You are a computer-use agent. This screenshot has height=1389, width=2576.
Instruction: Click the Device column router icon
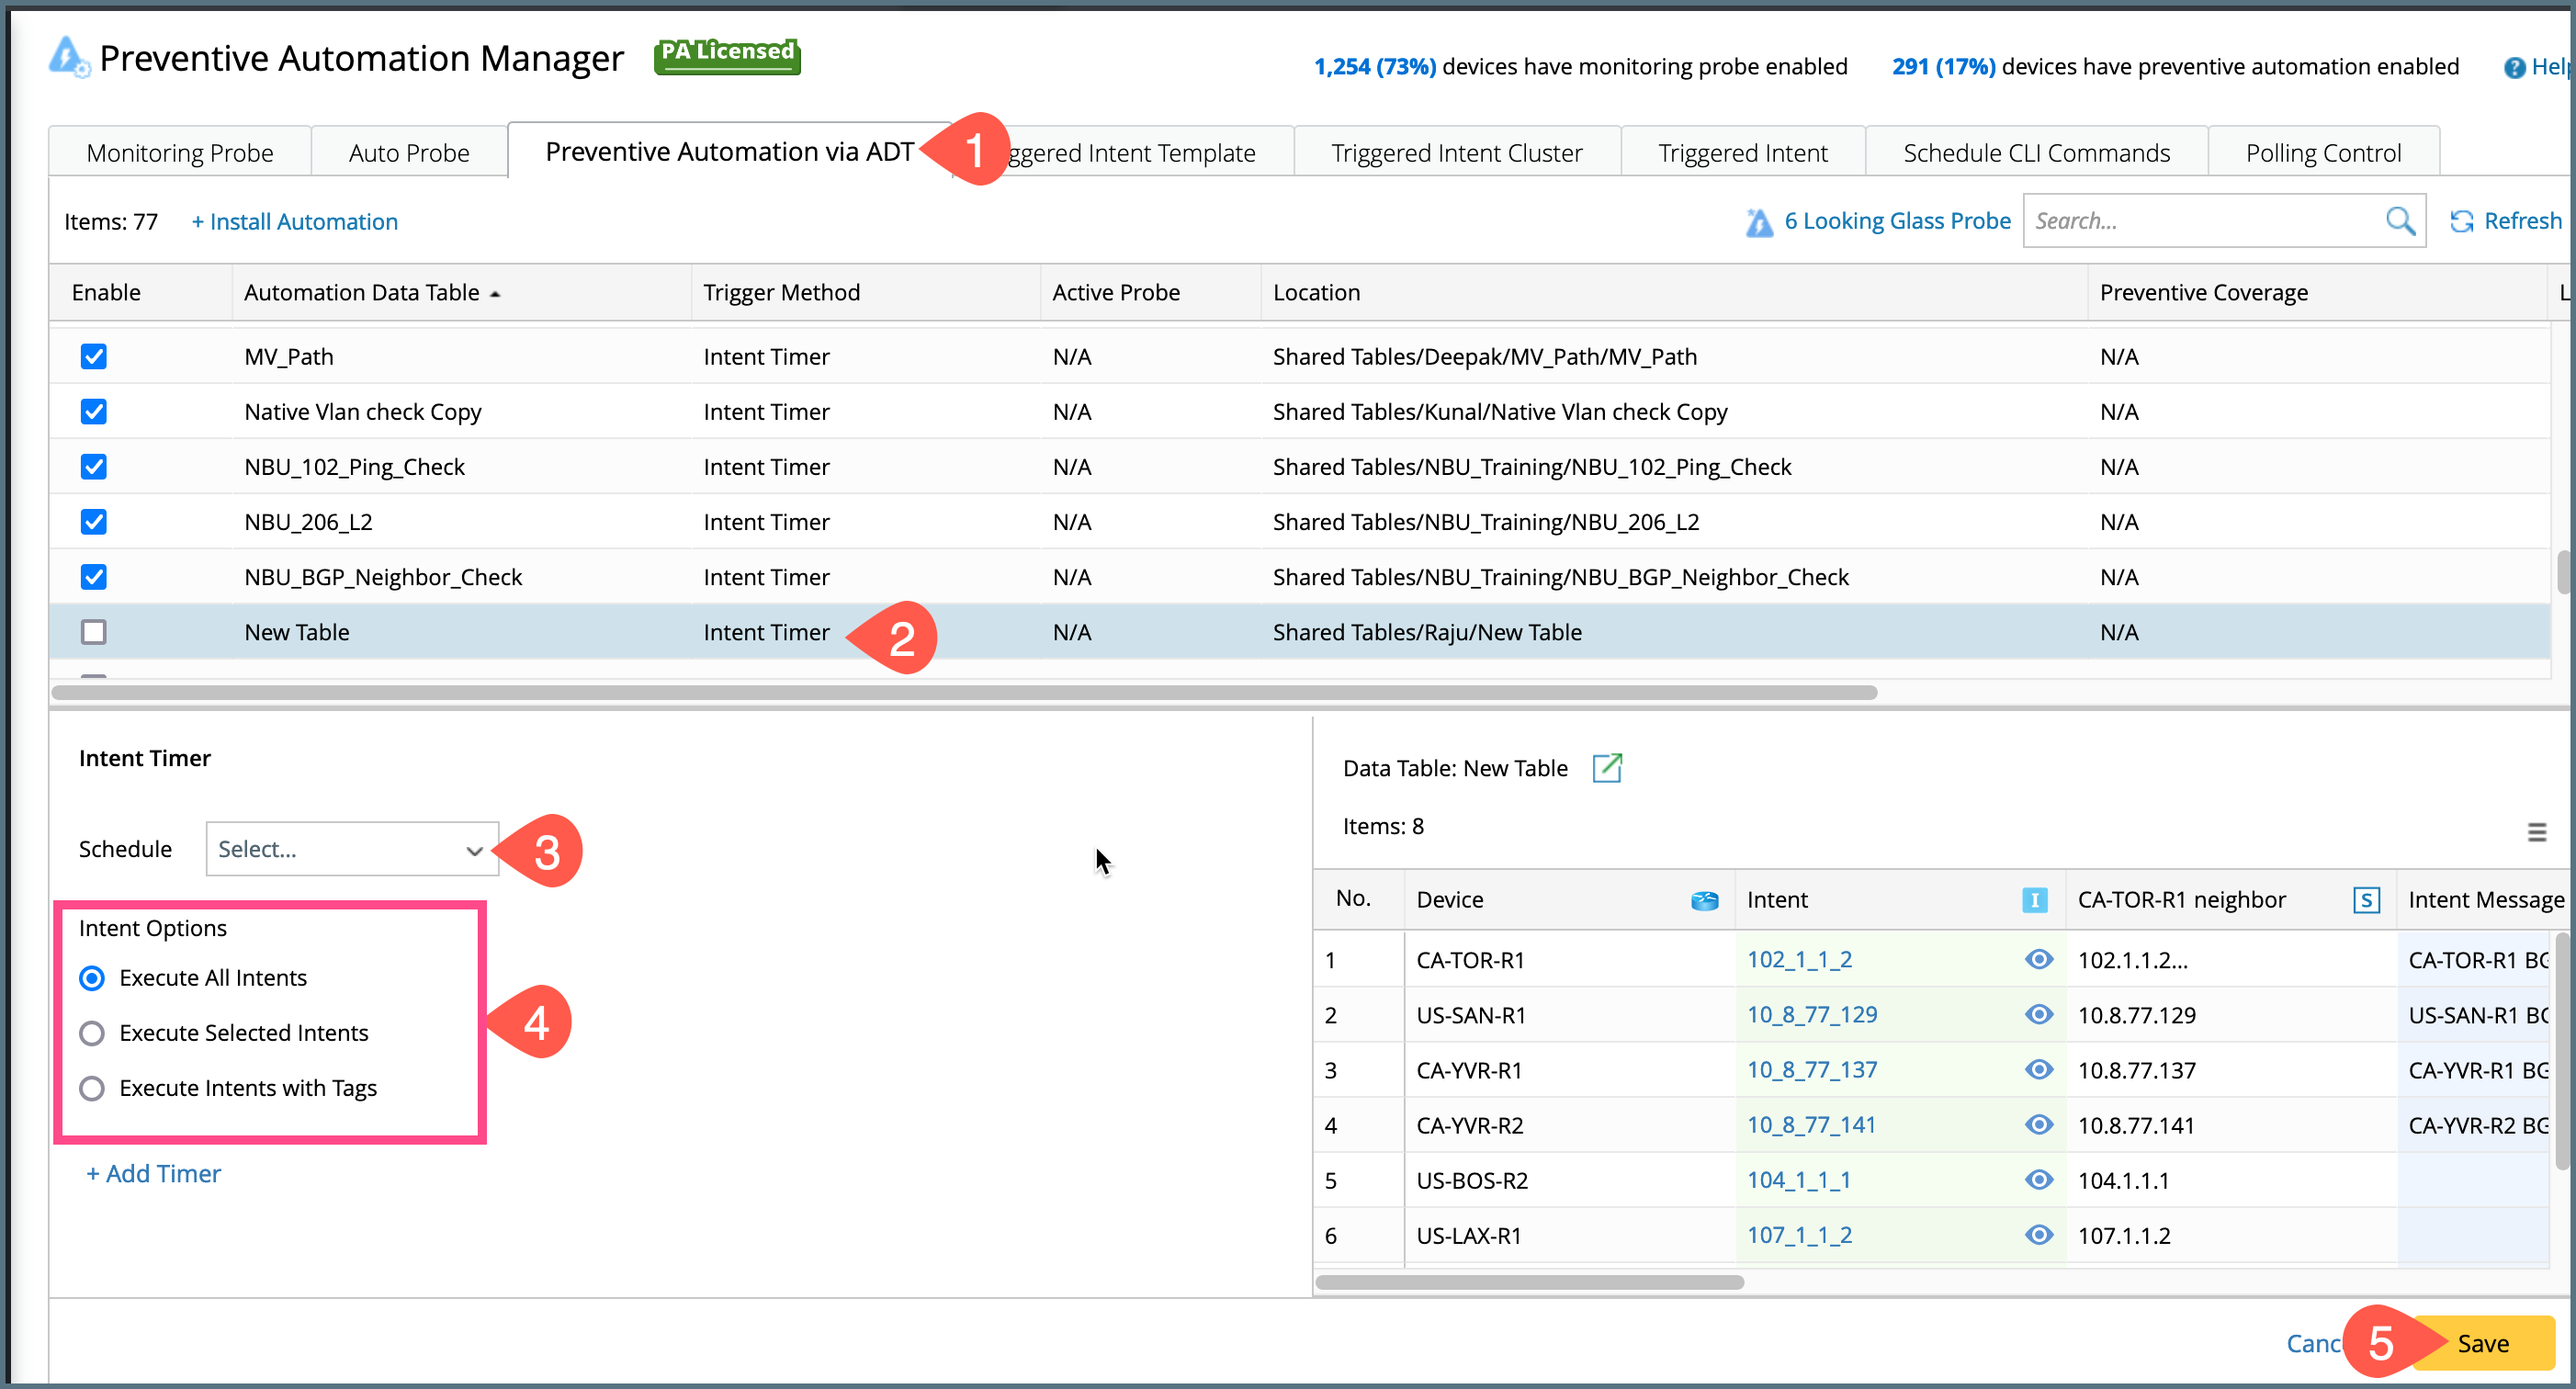click(x=1704, y=900)
